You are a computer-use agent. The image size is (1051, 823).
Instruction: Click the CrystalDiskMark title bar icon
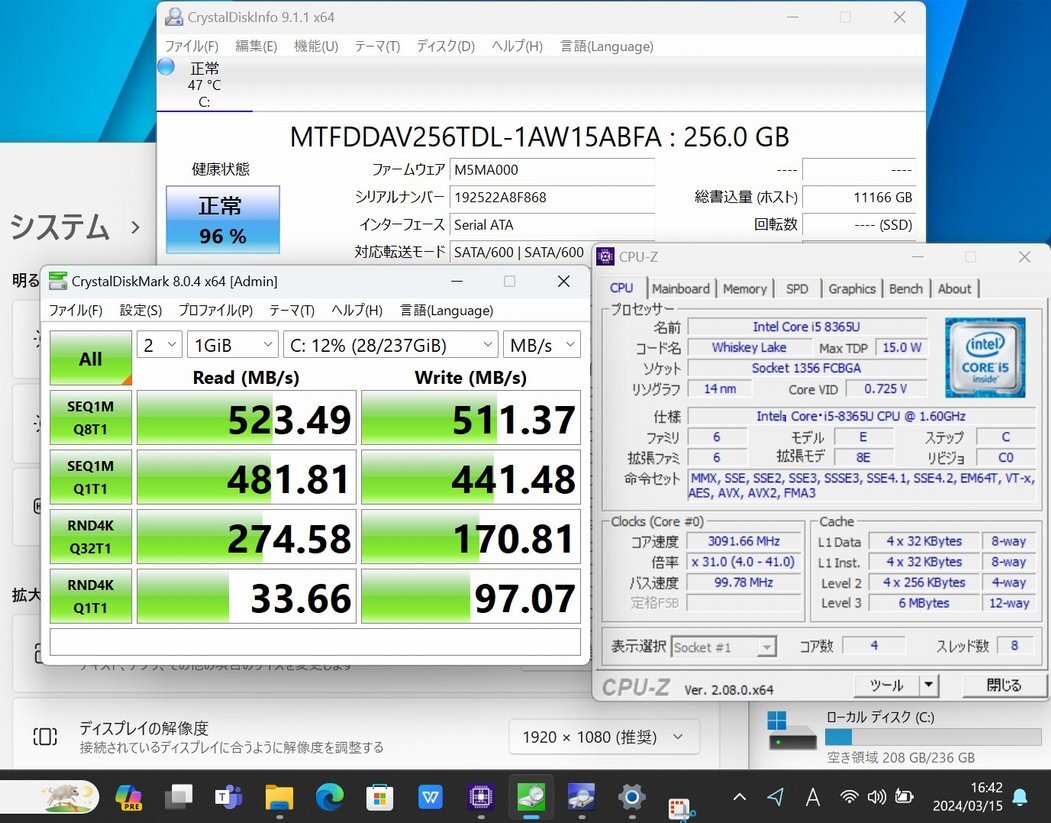(58, 281)
